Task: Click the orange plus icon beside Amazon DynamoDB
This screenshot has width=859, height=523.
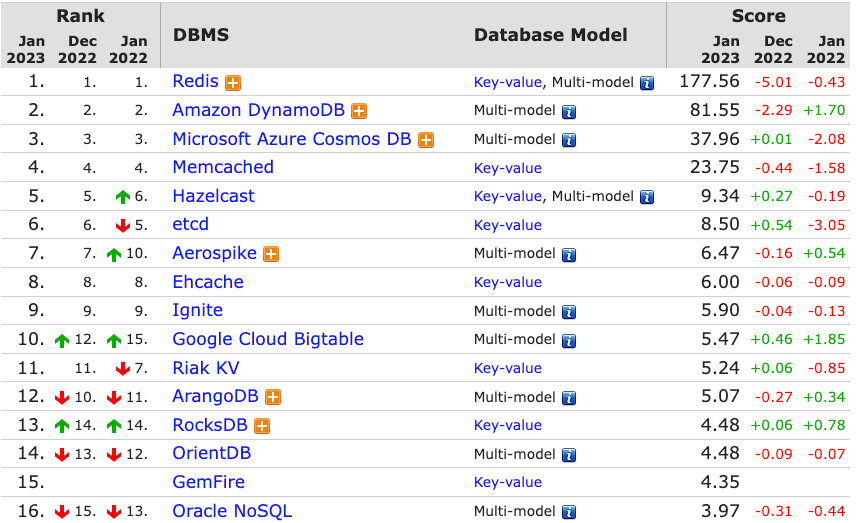Action: click(359, 112)
